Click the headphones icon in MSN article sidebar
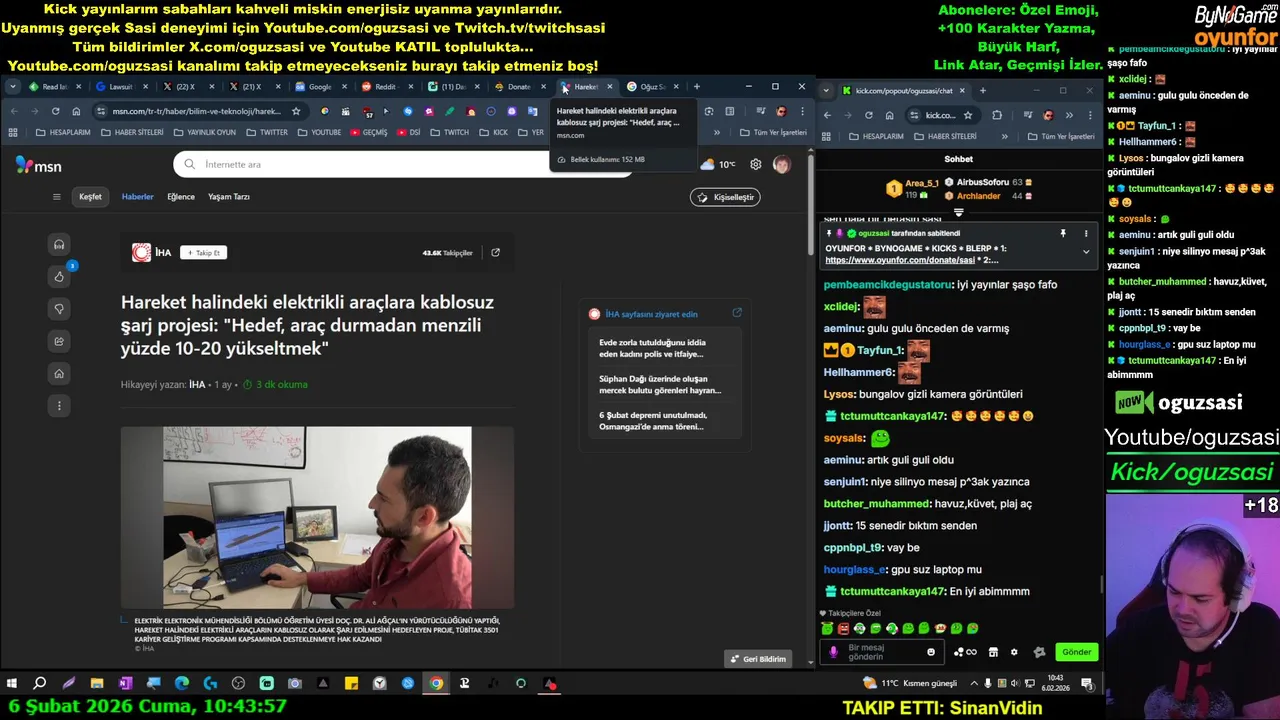Screen dimensions: 1280x720 59,245
